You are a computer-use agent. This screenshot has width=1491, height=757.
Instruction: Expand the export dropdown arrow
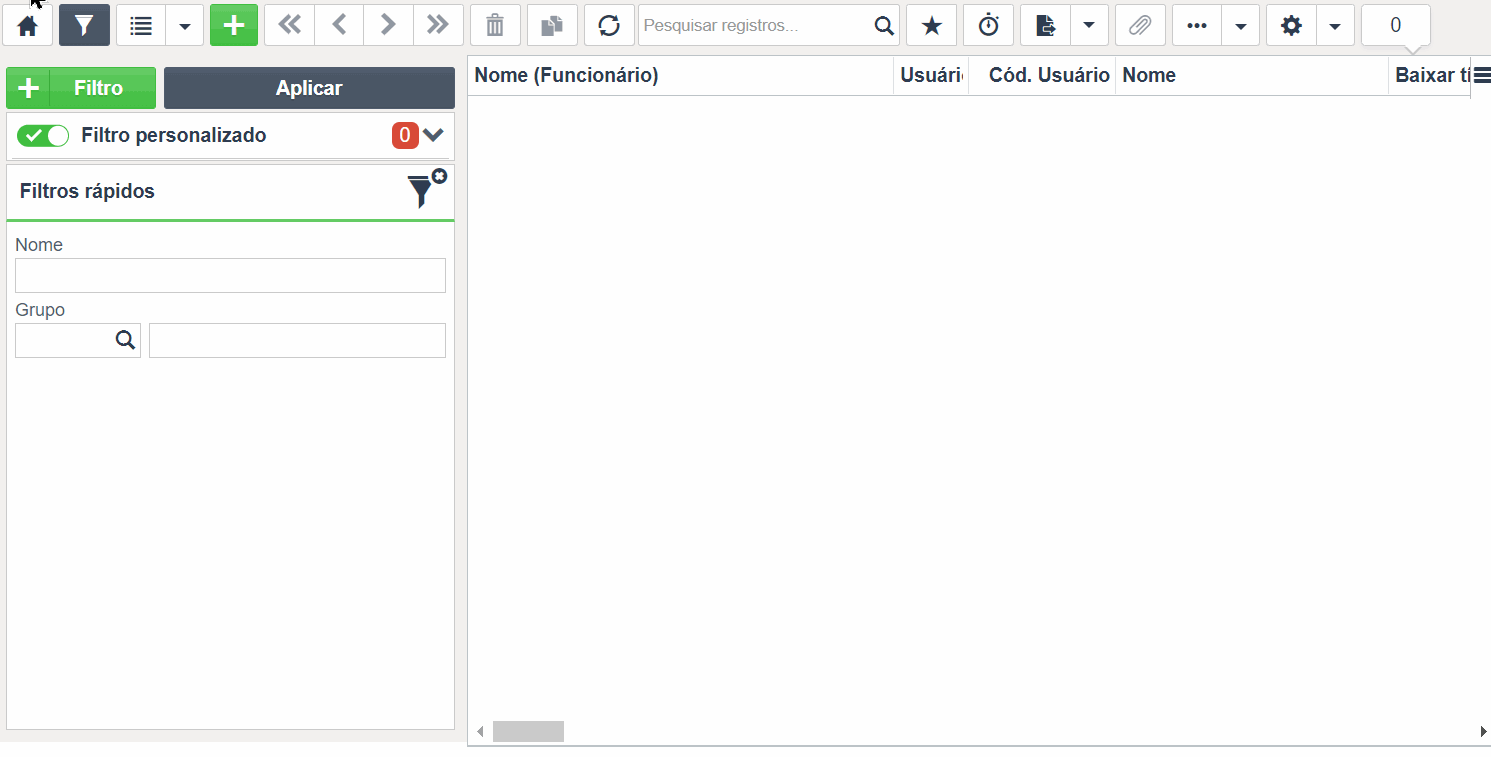point(1090,26)
